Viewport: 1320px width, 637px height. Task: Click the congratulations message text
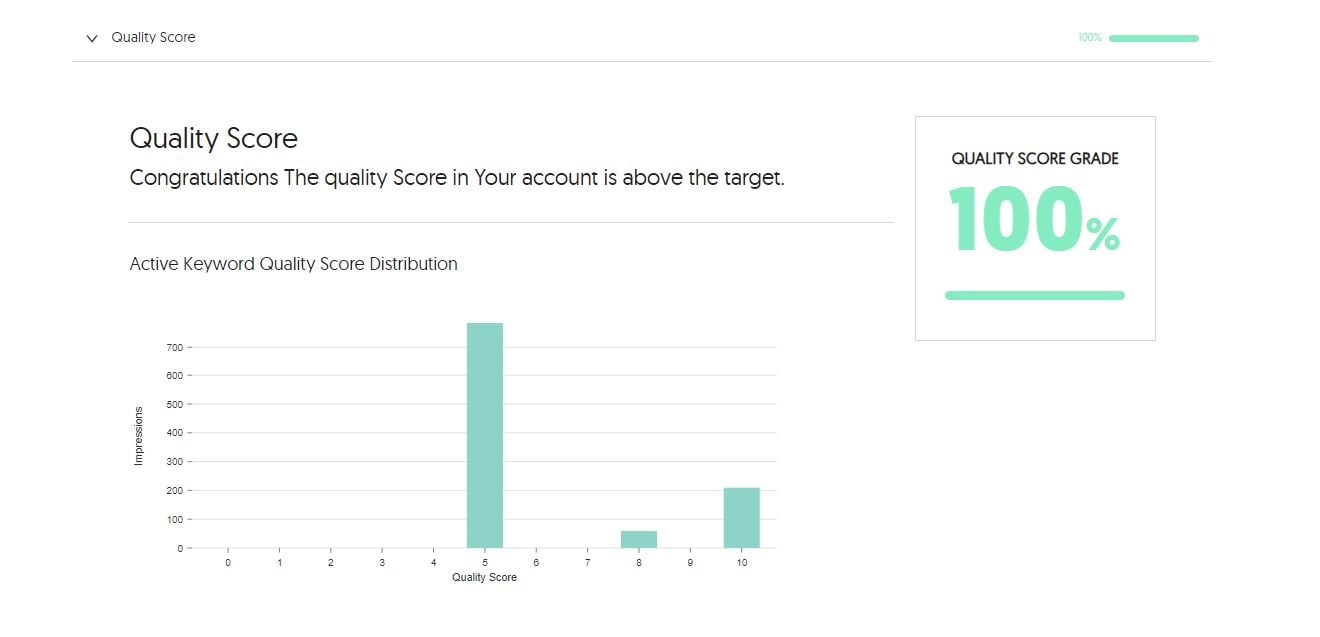point(457,177)
